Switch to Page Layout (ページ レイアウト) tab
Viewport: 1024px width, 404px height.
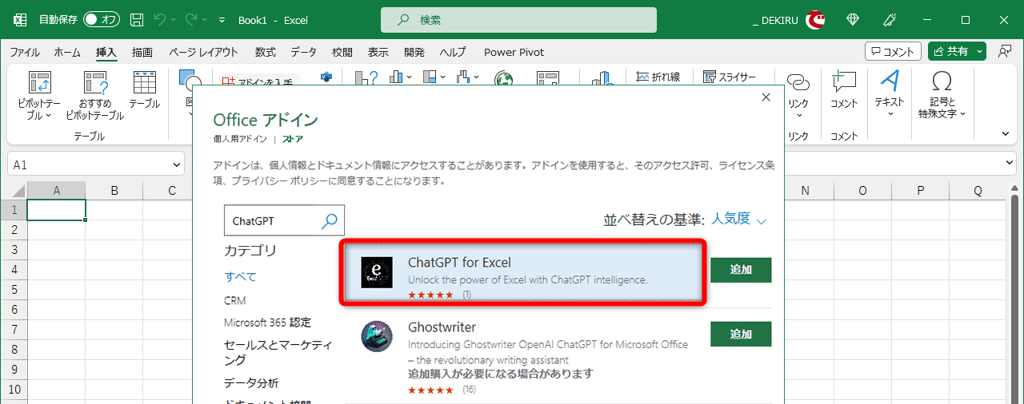coord(203,52)
